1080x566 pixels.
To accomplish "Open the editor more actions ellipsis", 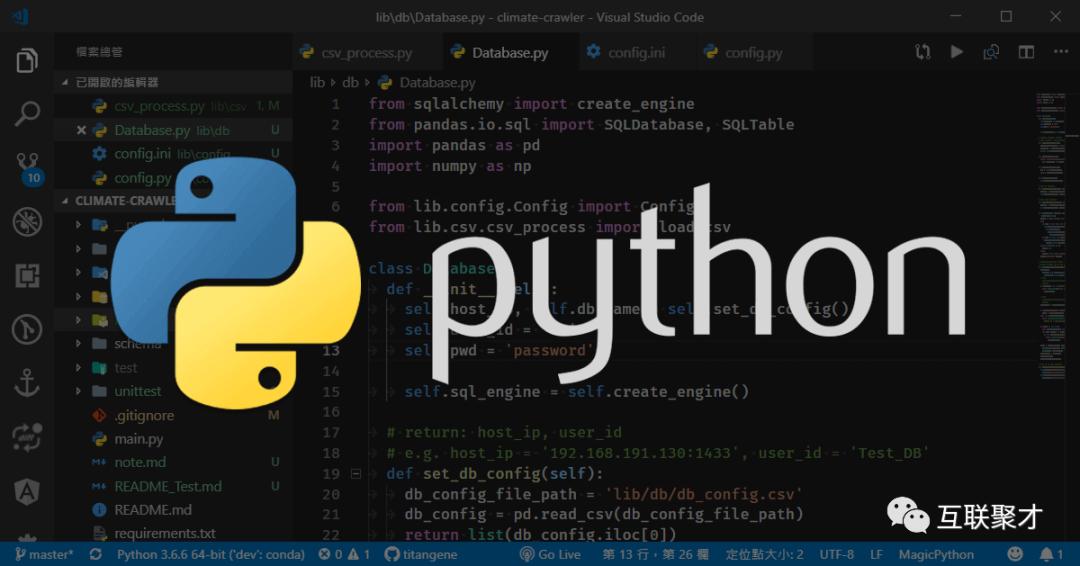I will pyautogui.click(x=1061, y=52).
